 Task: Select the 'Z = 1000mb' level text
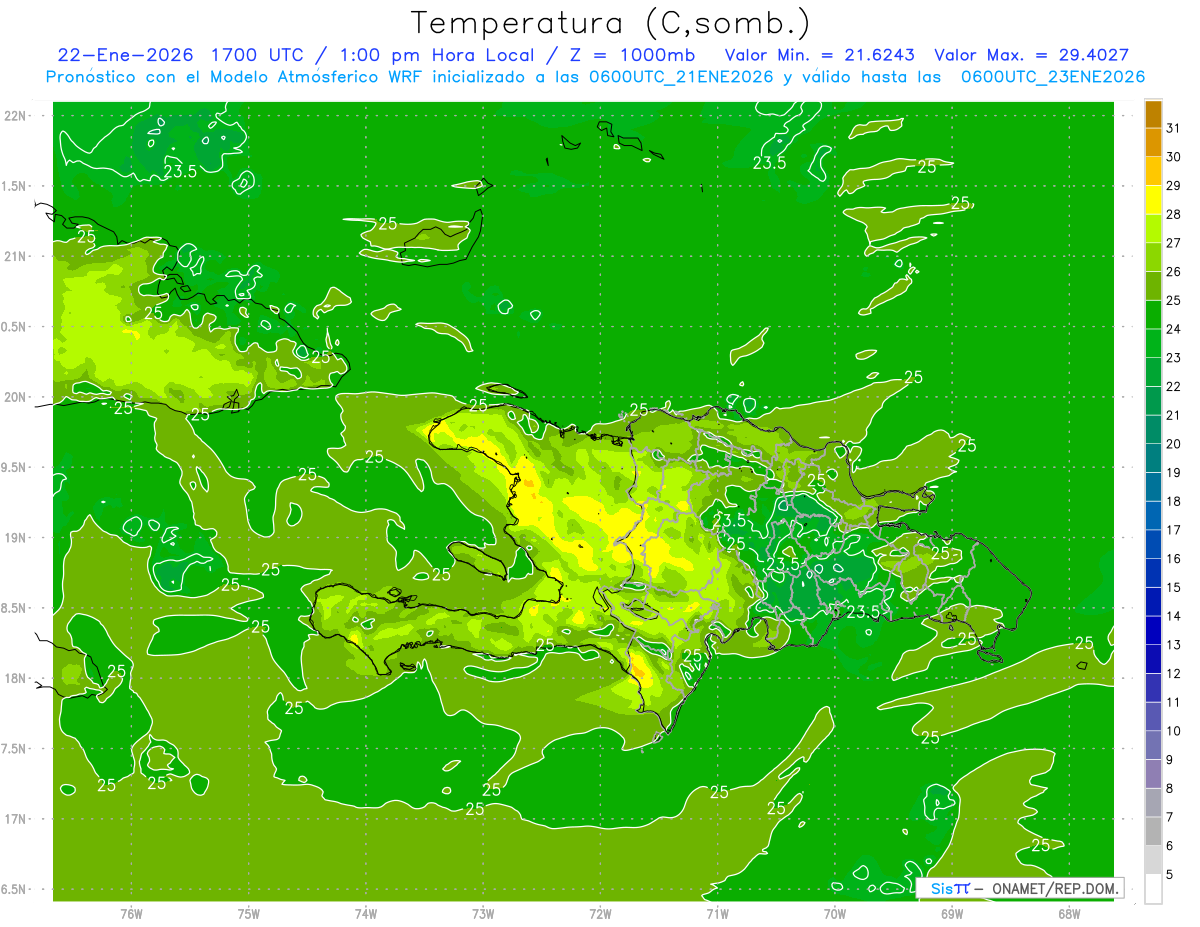pos(632,55)
